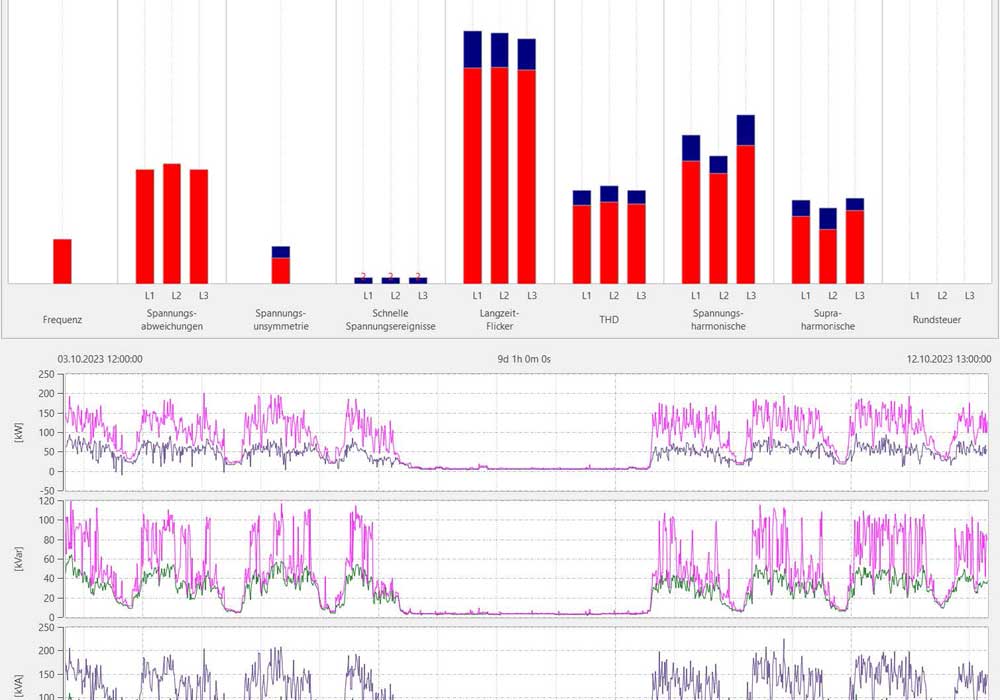Click the L1 label above Rundsteuer
The width and height of the screenshot is (1000, 700).
pyautogui.click(x=915, y=296)
